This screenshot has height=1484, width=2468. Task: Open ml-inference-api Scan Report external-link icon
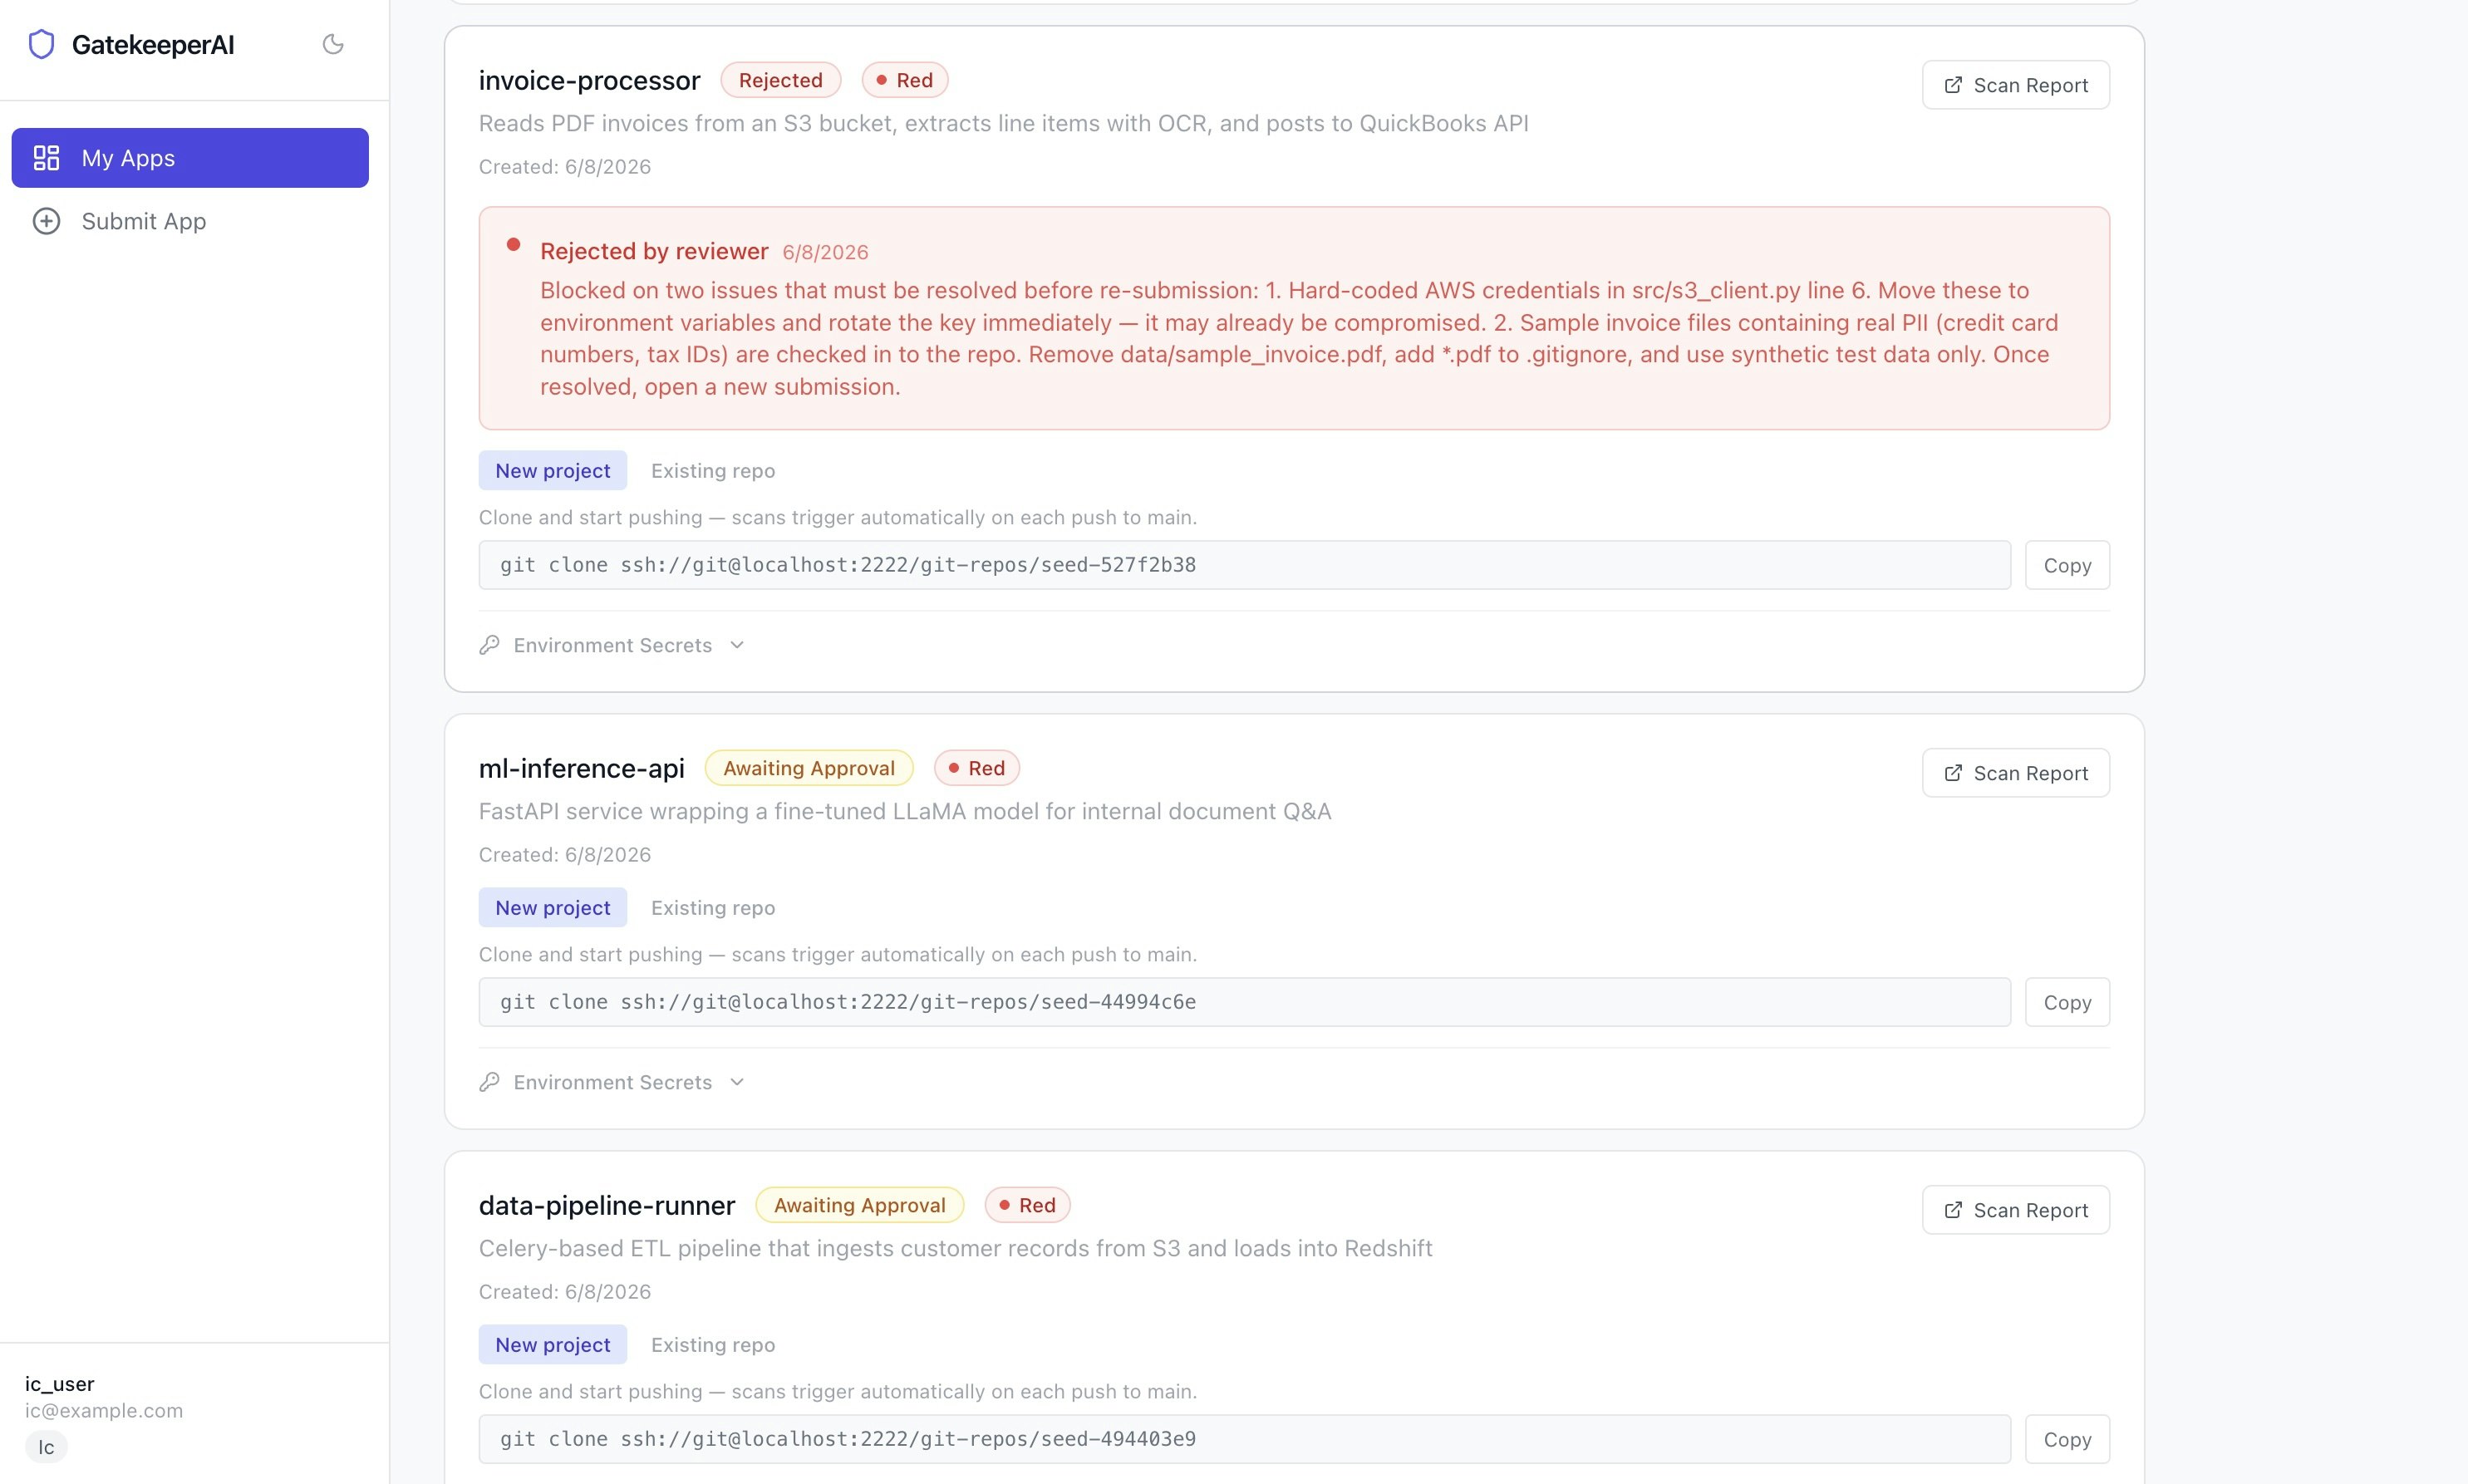click(x=1952, y=773)
